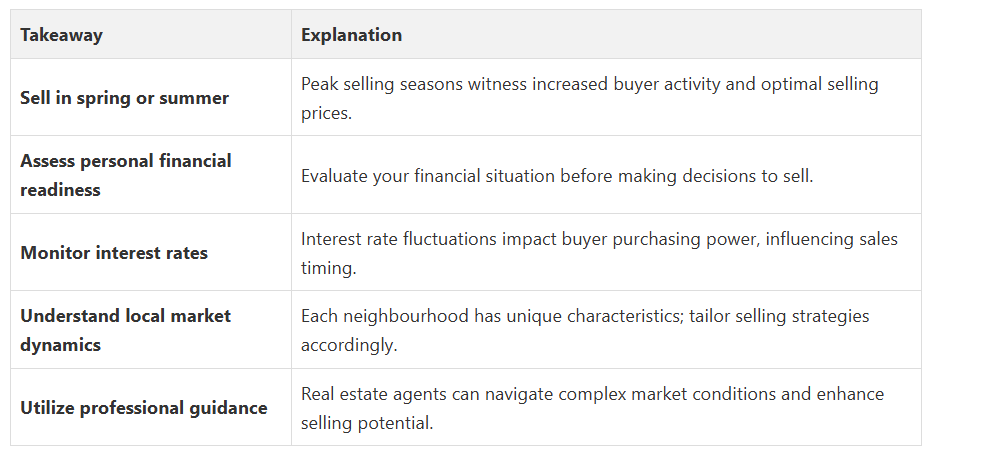
Task: Click the Takeaway column header
Action: 150,34
